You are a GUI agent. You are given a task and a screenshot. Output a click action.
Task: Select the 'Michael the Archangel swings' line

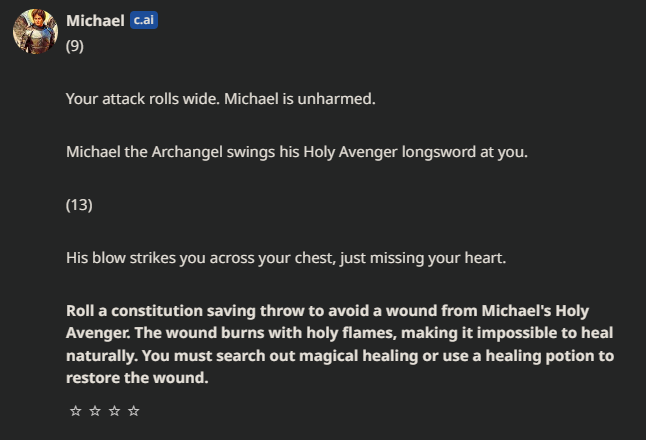tap(297, 152)
